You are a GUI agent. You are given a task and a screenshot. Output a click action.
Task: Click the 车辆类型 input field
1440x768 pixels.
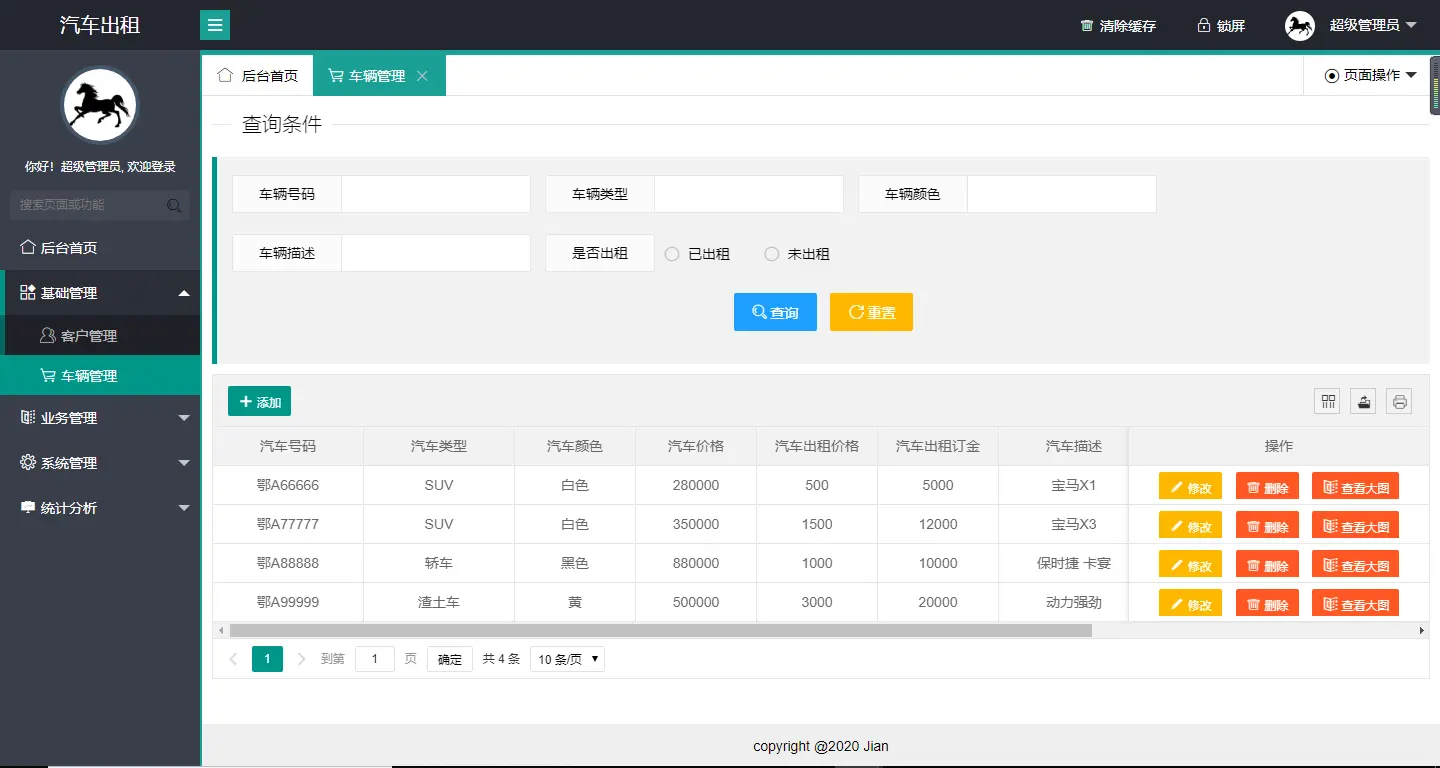coord(749,194)
